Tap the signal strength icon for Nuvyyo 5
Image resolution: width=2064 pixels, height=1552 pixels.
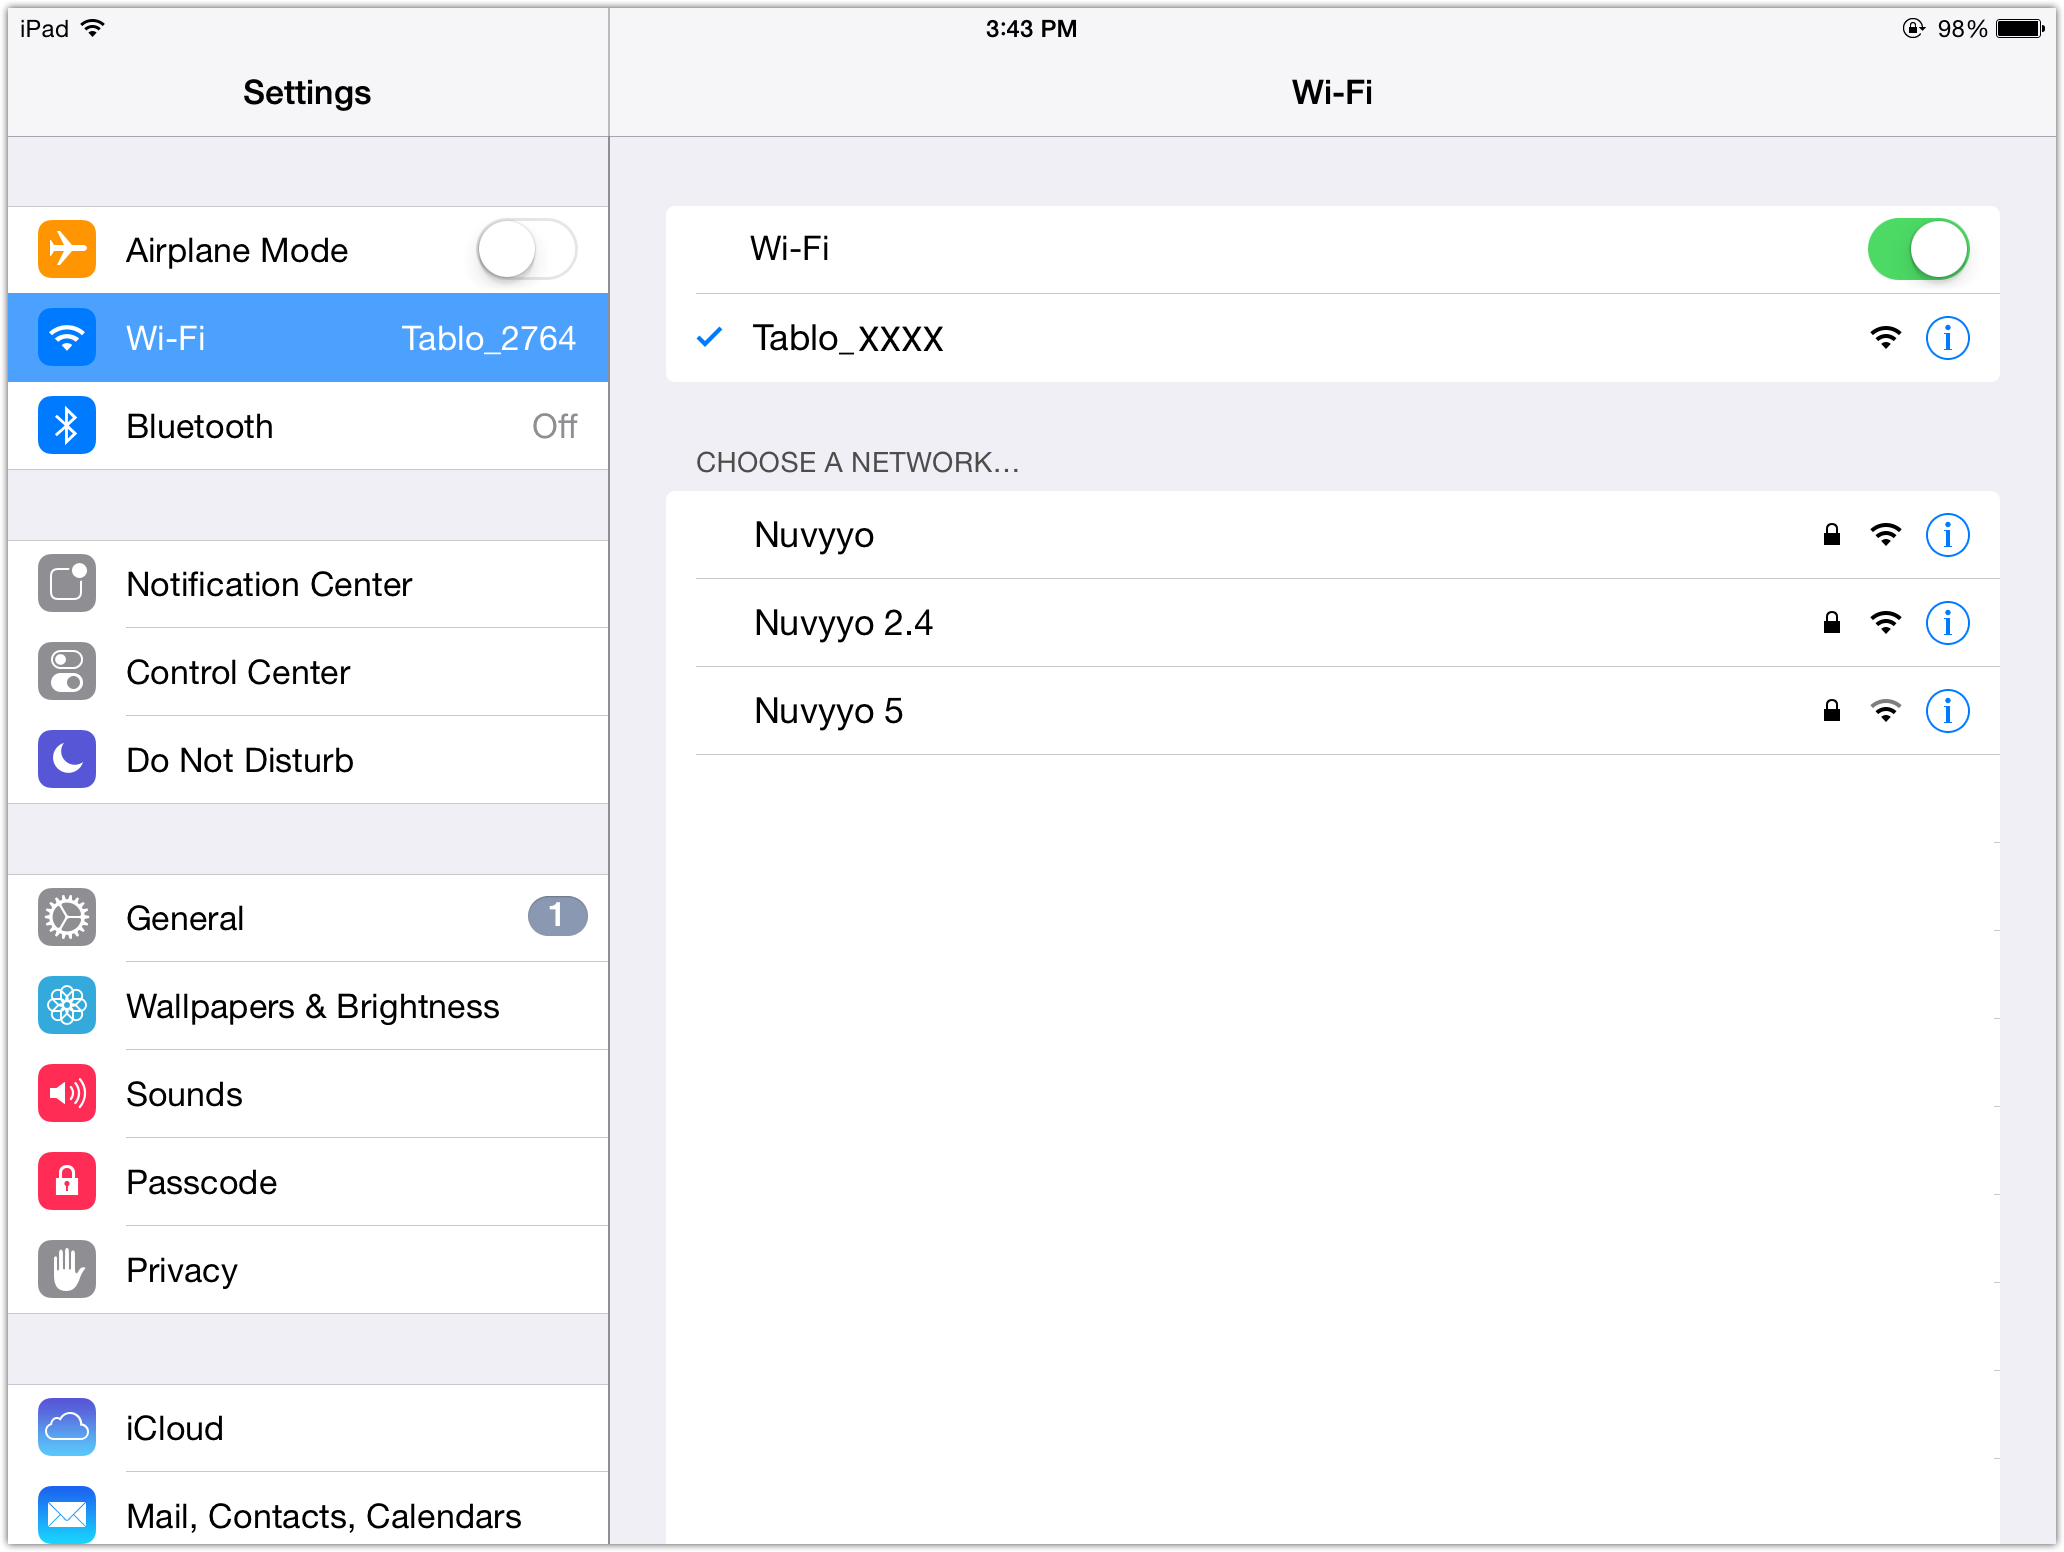coord(1885,711)
